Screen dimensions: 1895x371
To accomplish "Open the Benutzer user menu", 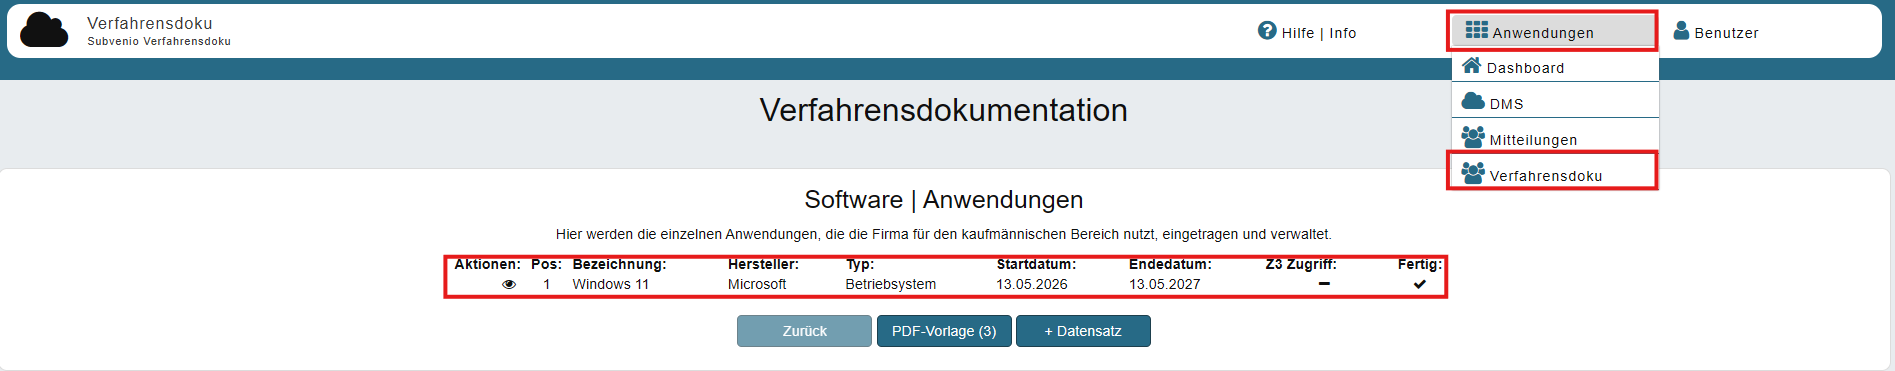I will (x=1716, y=32).
